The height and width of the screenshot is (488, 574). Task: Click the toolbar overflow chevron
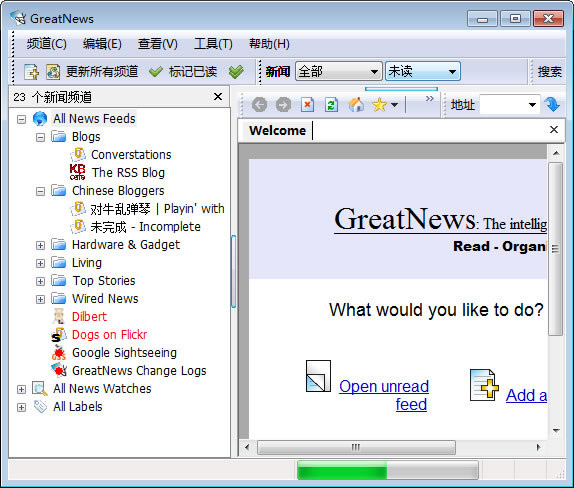tap(429, 98)
